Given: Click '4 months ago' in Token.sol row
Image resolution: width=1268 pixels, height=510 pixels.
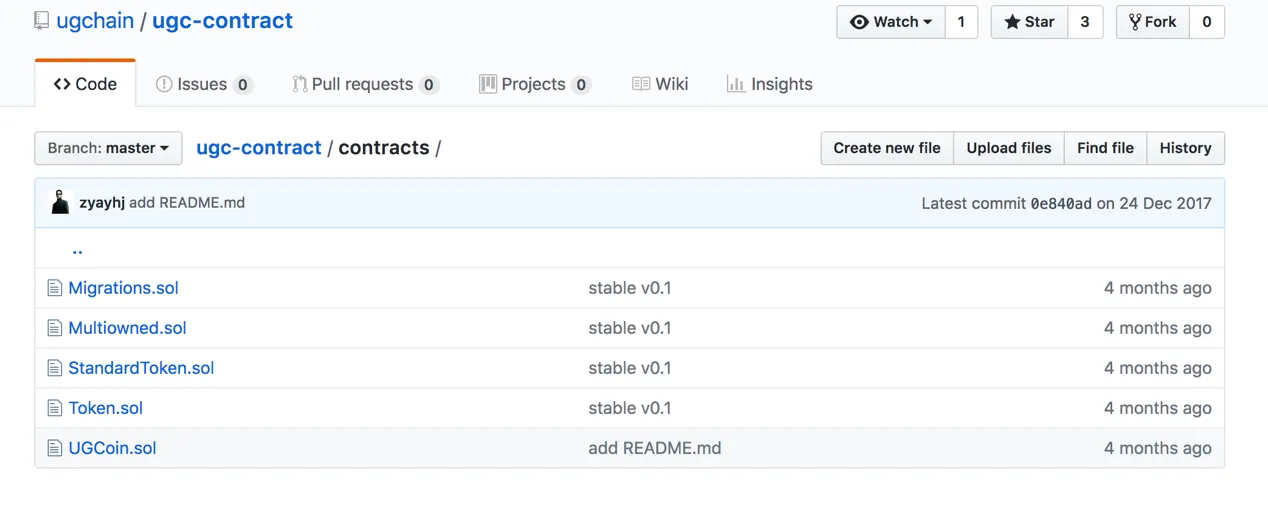Looking at the screenshot, I should point(1158,408).
